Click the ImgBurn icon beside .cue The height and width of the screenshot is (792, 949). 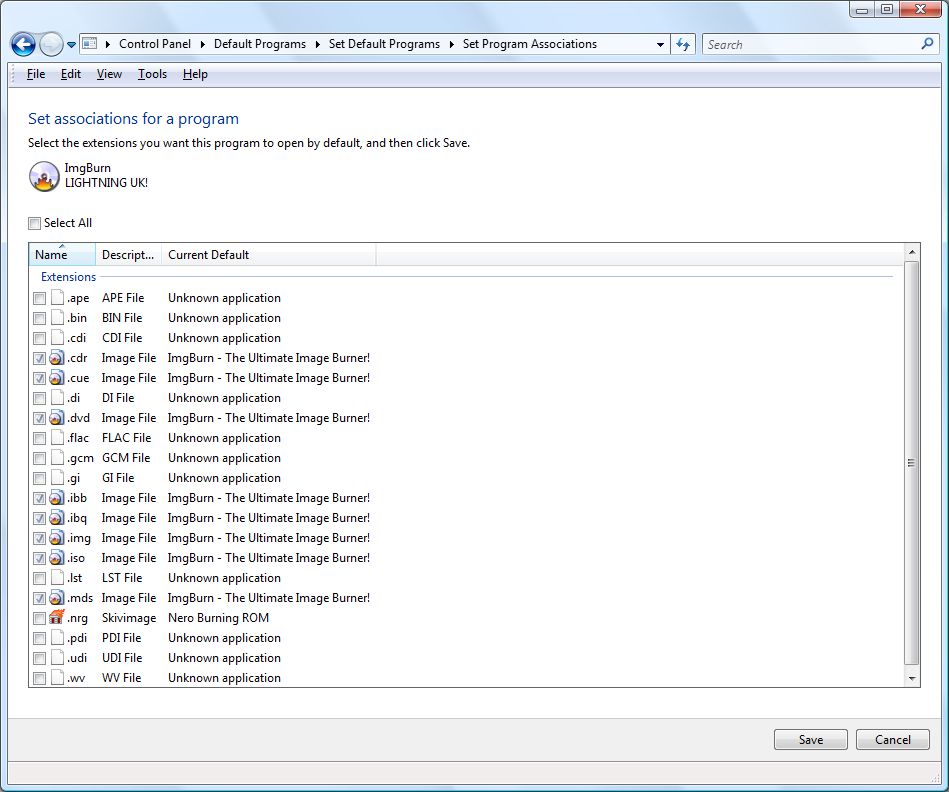pos(57,378)
